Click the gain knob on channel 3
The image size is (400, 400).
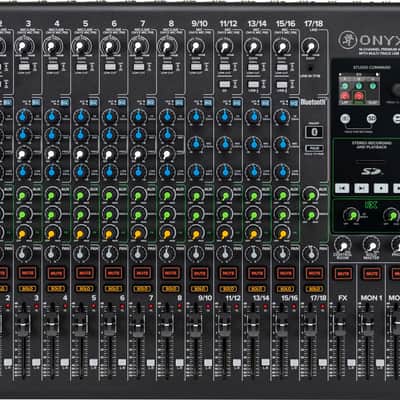(24, 47)
